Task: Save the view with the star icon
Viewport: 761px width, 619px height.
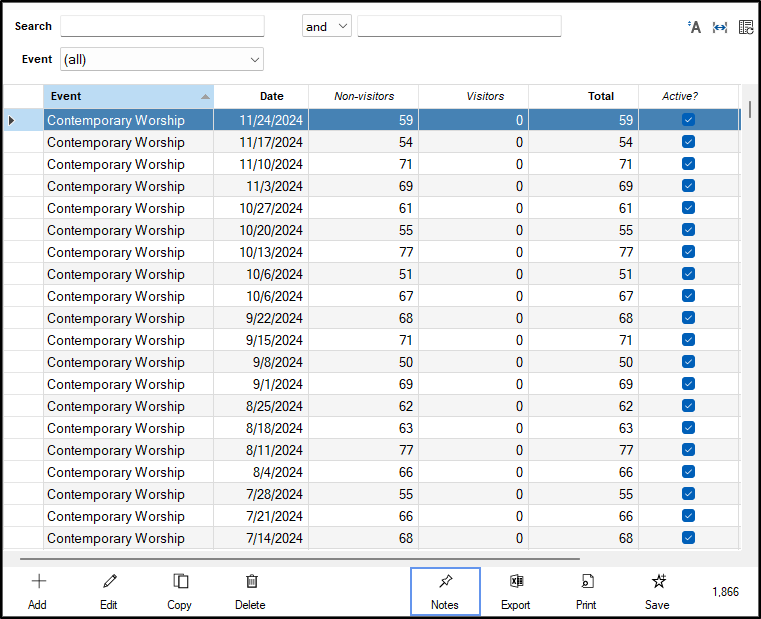Action: 658,582
